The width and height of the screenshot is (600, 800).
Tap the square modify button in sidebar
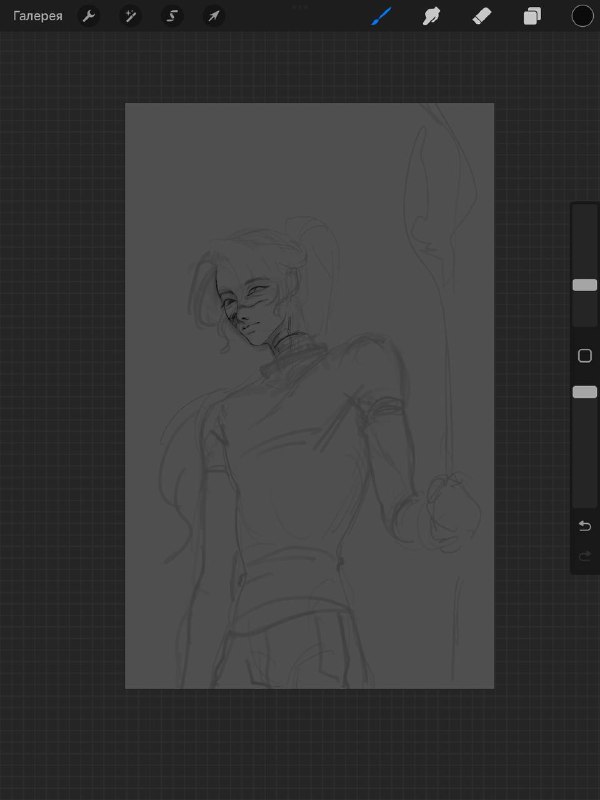[585, 356]
